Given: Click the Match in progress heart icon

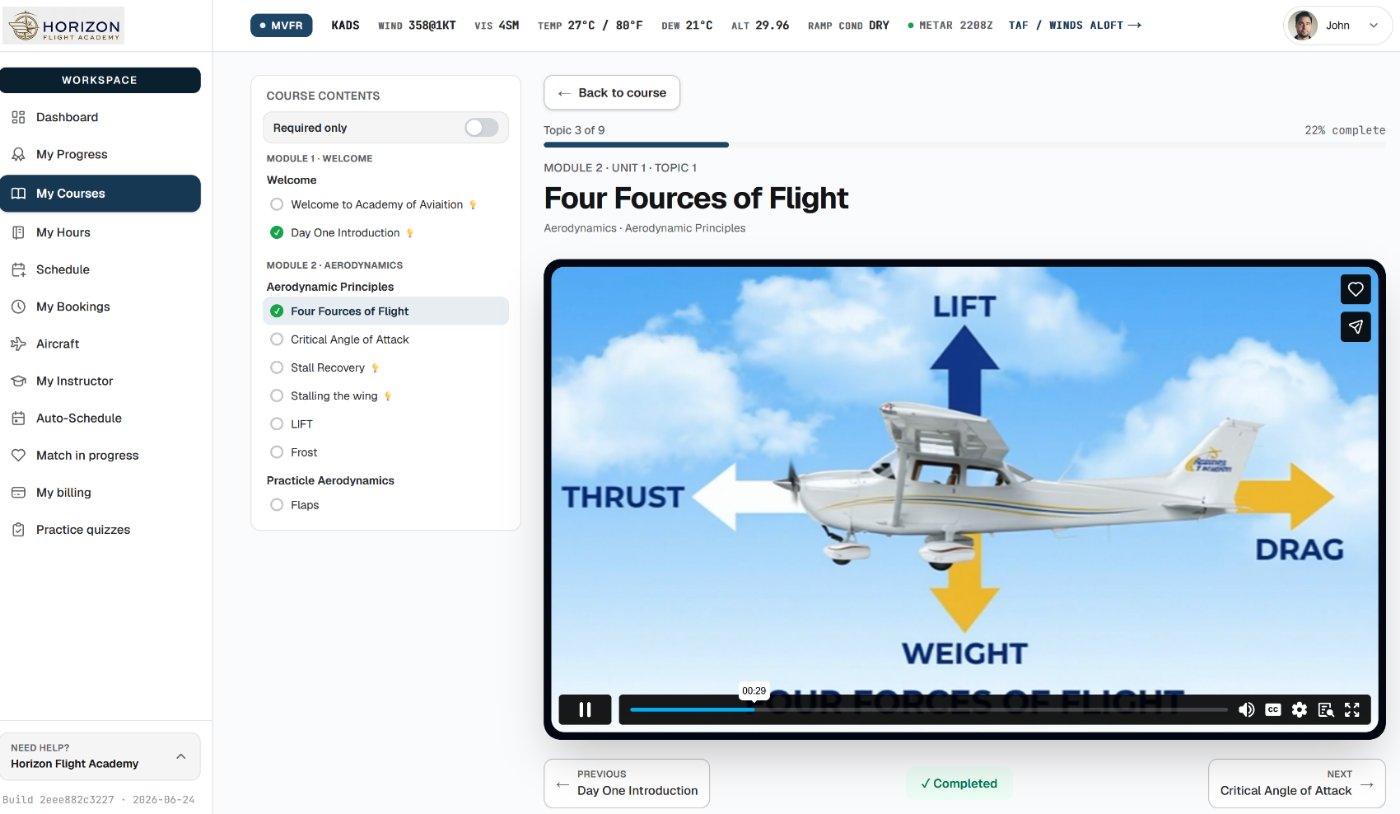Looking at the screenshot, I should (x=18, y=455).
